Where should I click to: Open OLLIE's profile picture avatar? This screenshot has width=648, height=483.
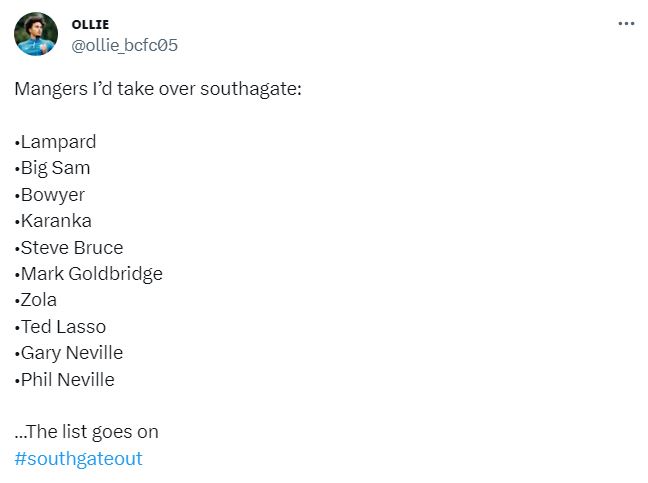36,34
